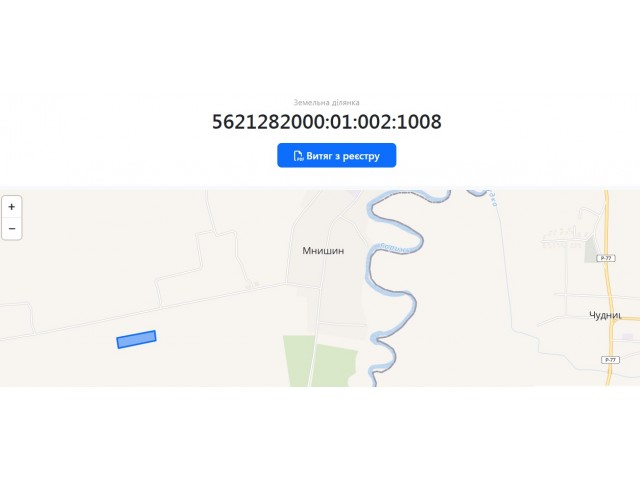Click the Земельна ділянка caption

(326, 102)
